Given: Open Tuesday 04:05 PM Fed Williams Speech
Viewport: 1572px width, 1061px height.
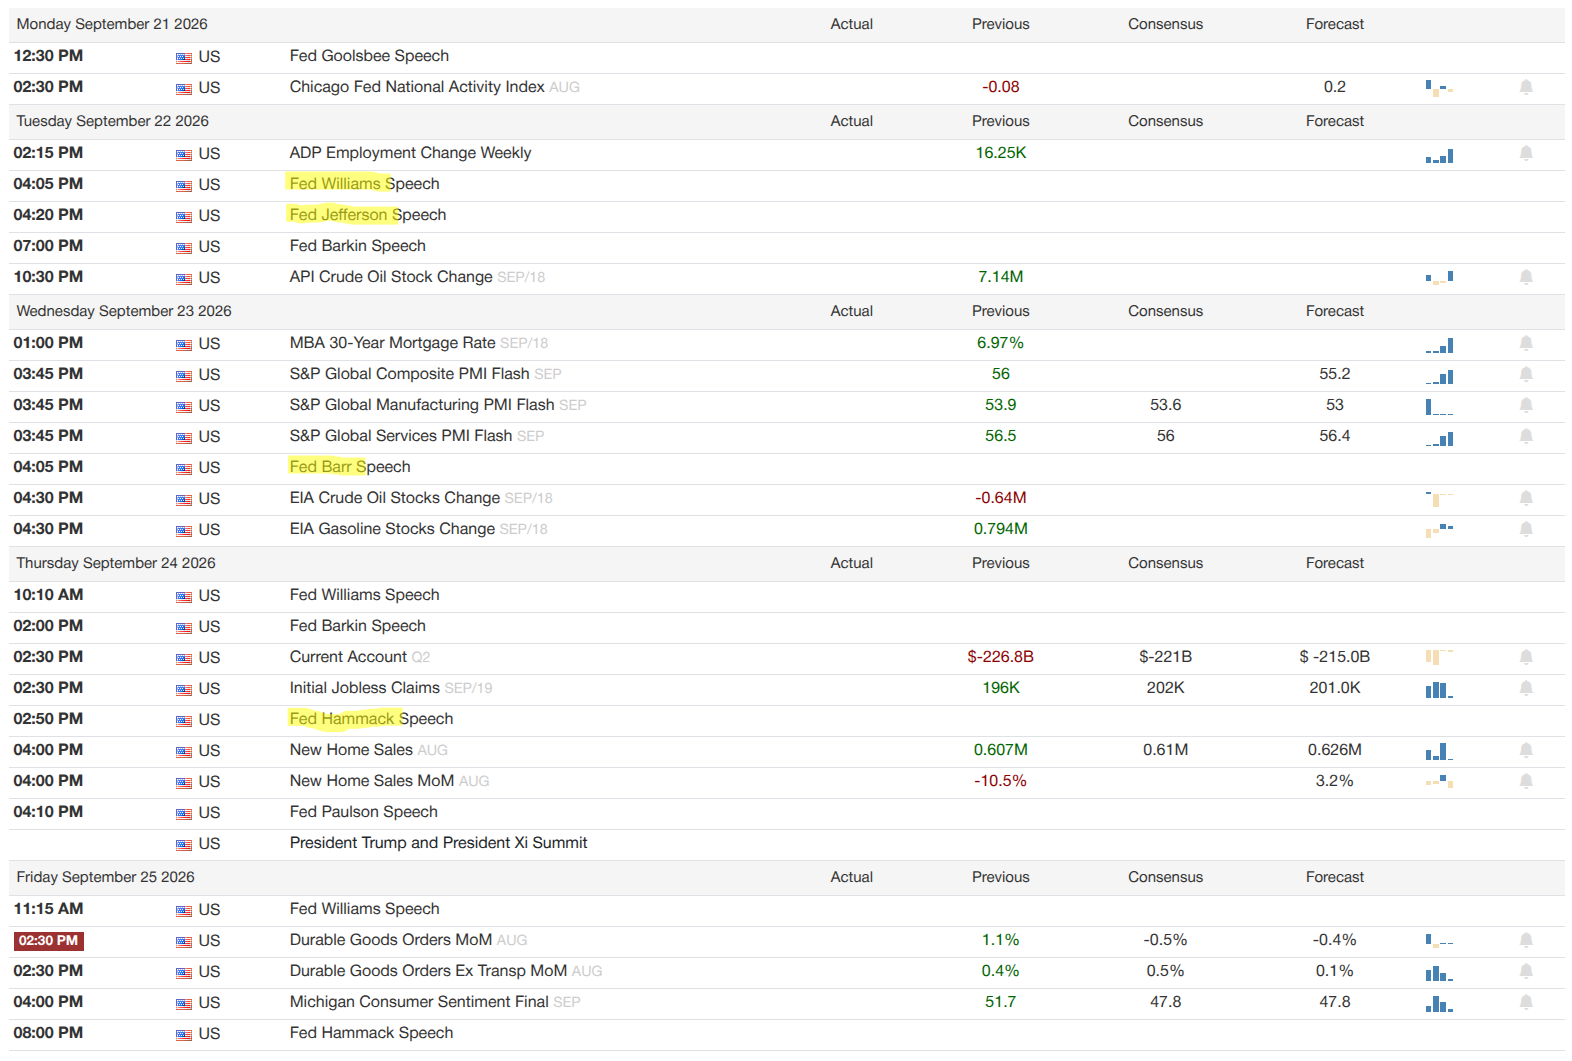Looking at the screenshot, I should coord(364,184).
